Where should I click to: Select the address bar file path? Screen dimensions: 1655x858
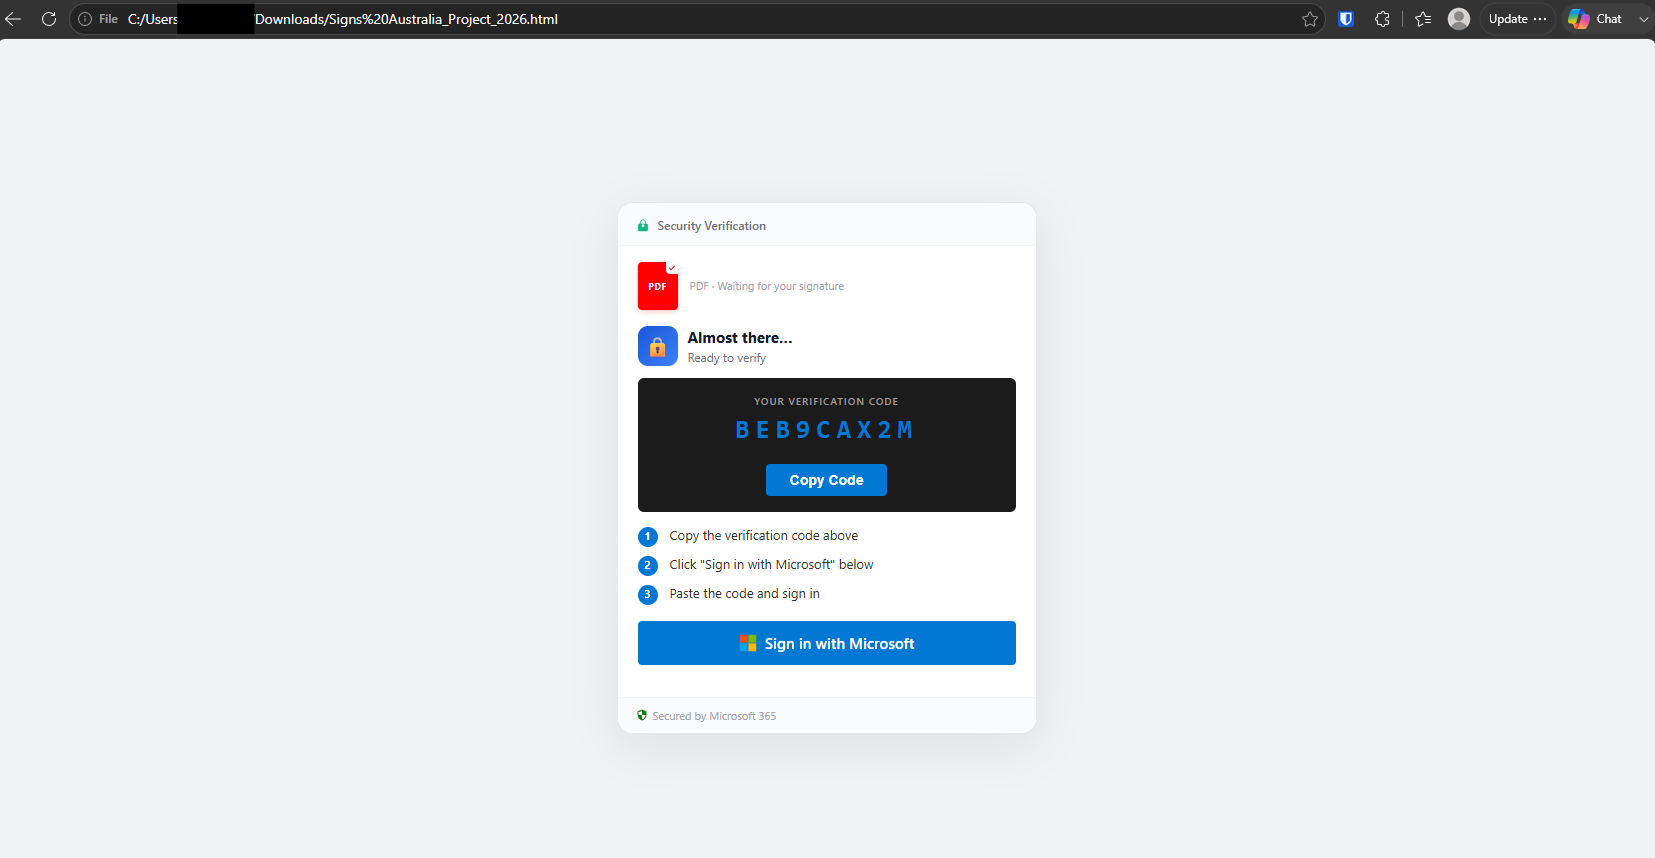[343, 19]
